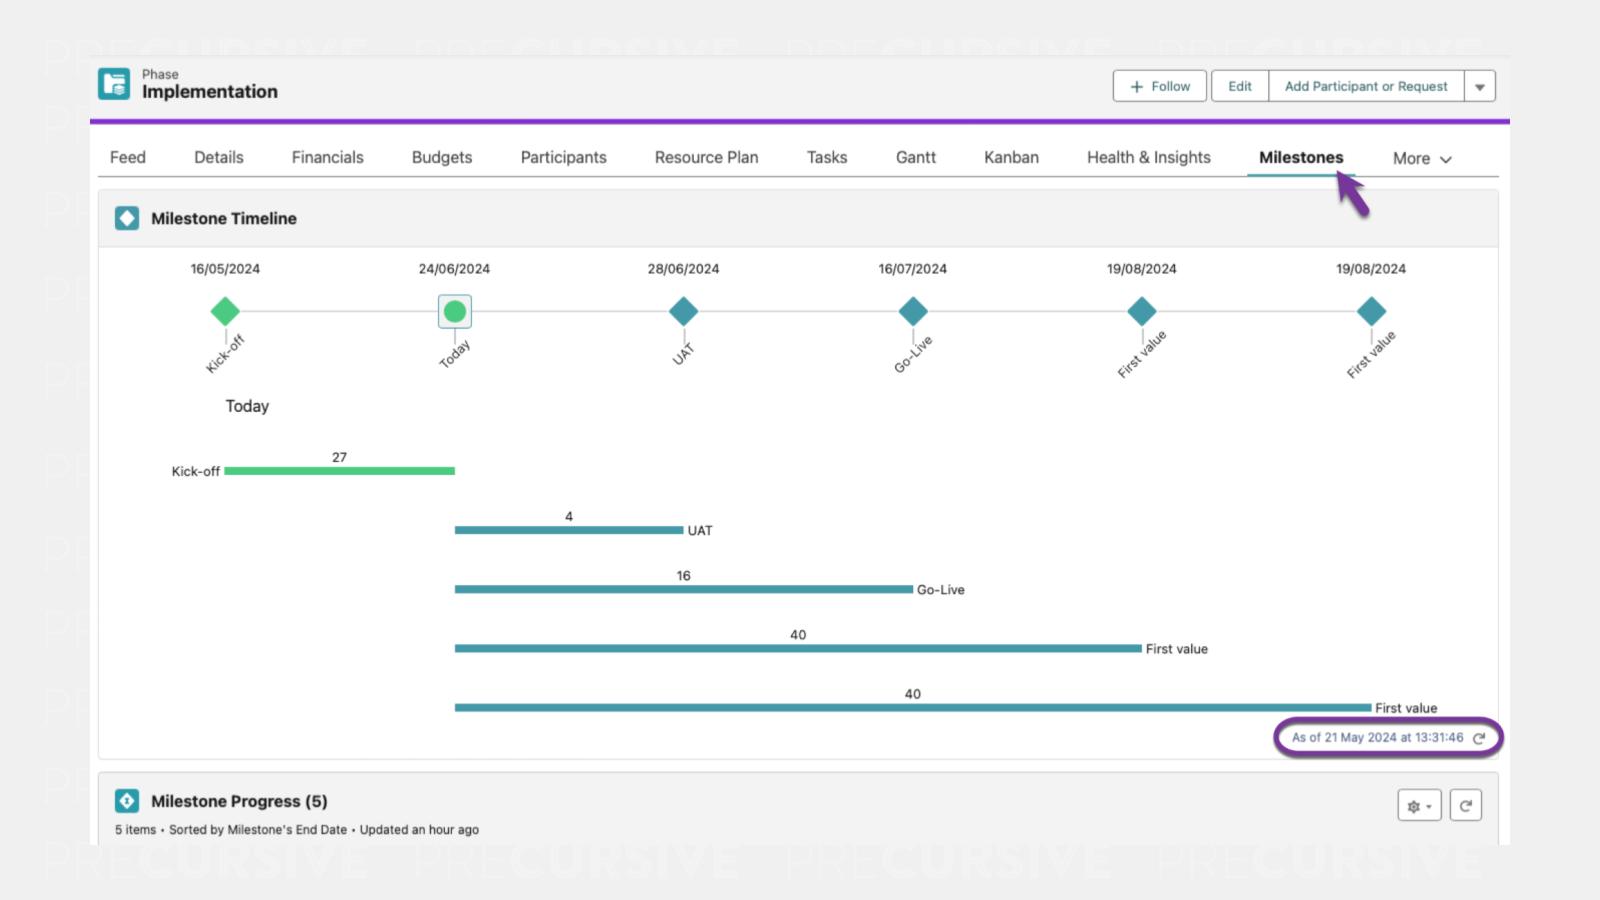Select the UAT diamond on timeline
This screenshot has height=900, width=1600.
(x=683, y=312)
